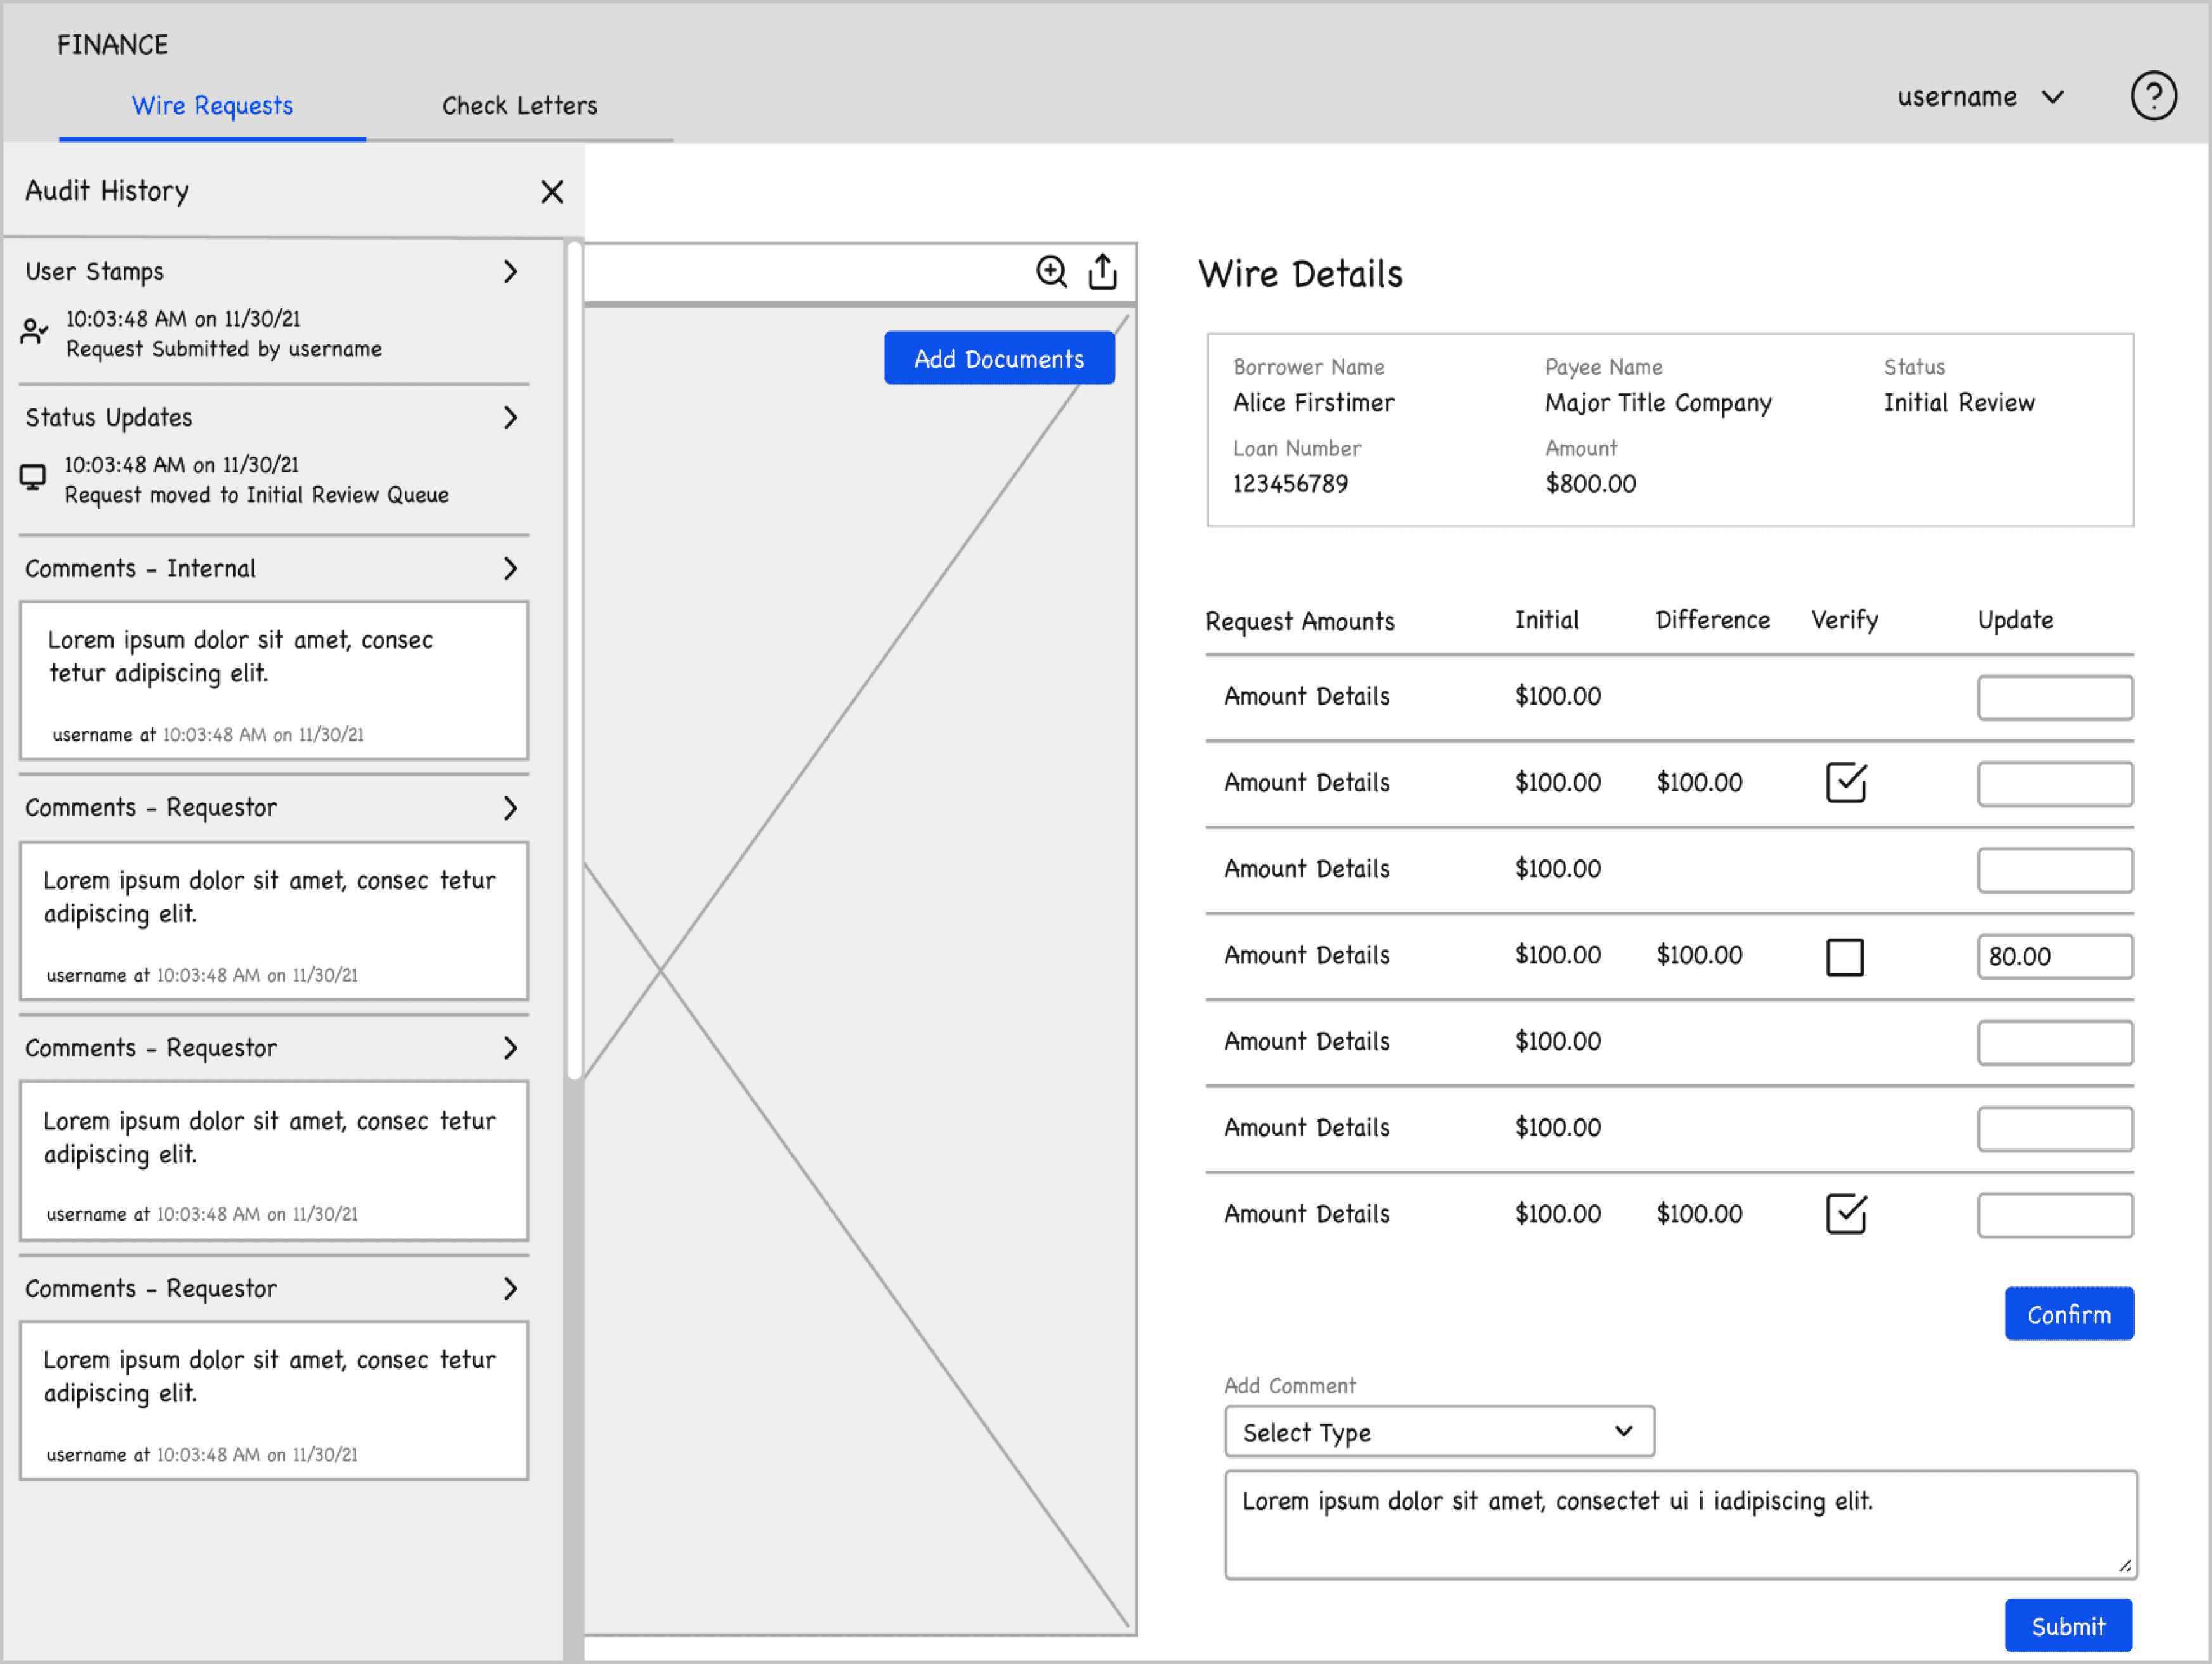This screenshot has width=2212, height=1664.
Task: Click the monitor icon beside Initial Review Queue
Action: [x=33, y=478]
